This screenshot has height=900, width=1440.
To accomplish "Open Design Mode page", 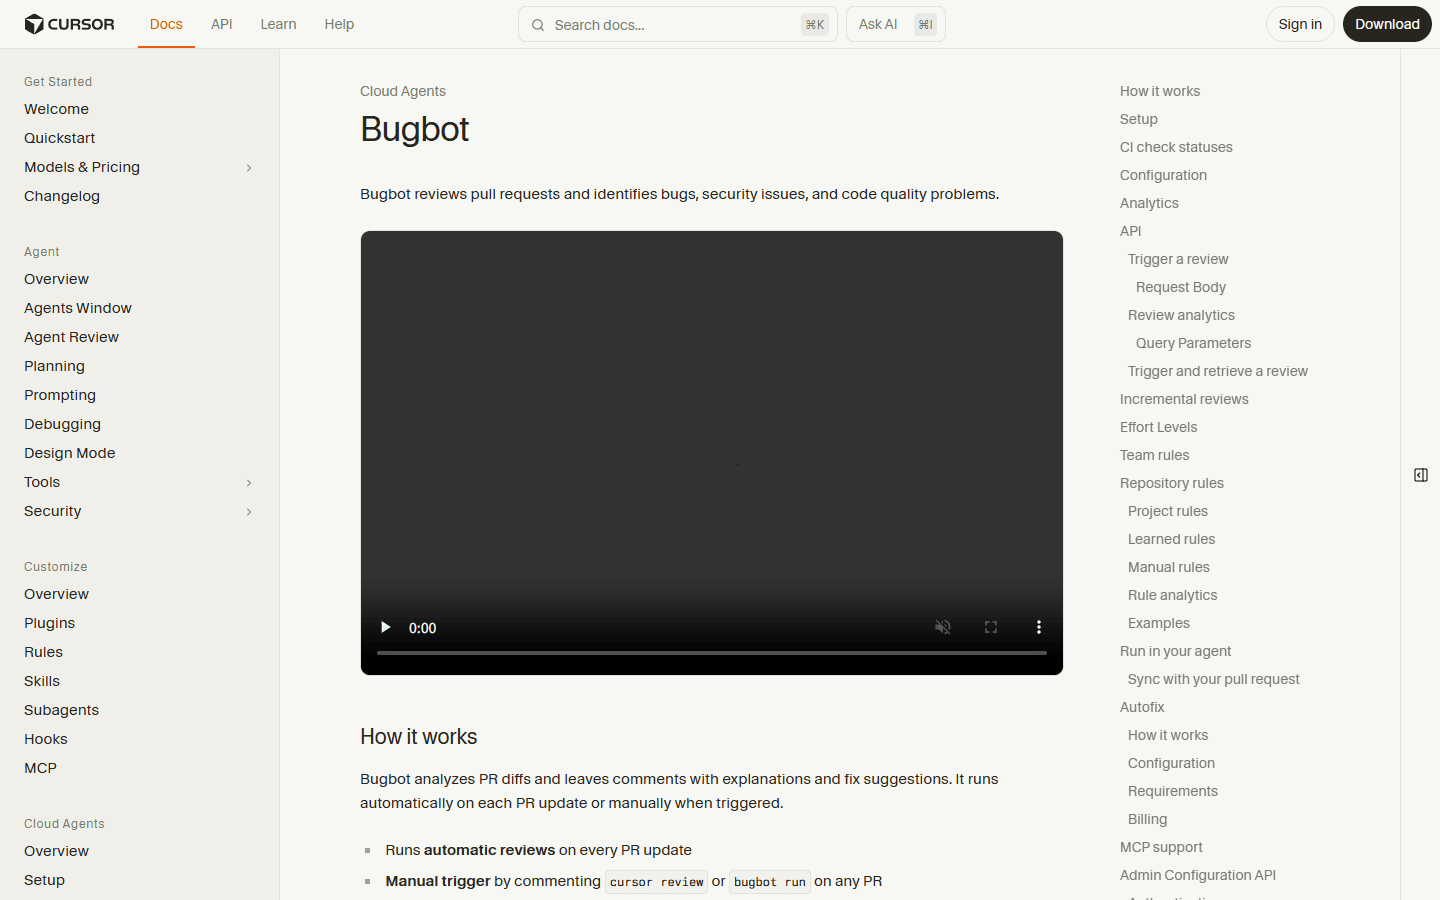I will click(70, 453).
